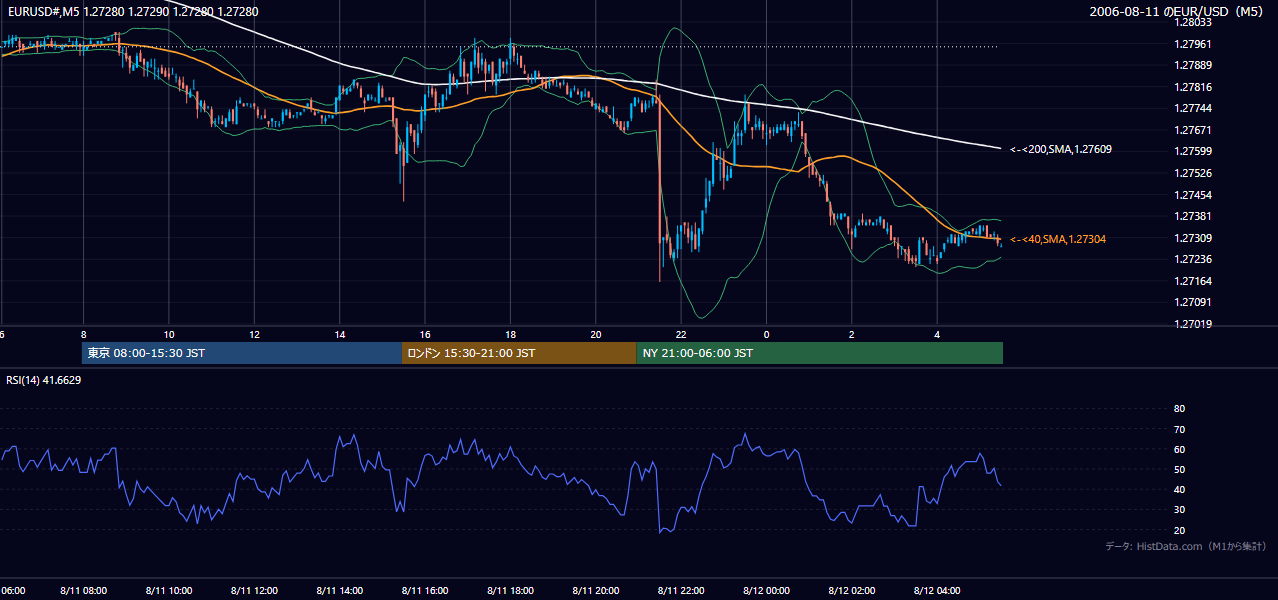
Task: Click price axis value 1.27526
Action: (1194, 173)
